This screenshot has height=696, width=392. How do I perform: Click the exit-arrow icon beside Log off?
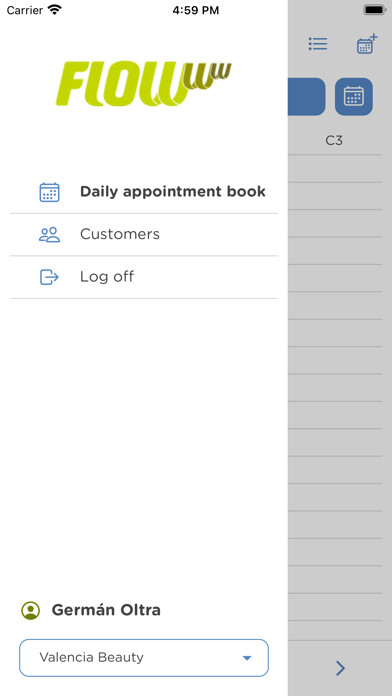49,277
